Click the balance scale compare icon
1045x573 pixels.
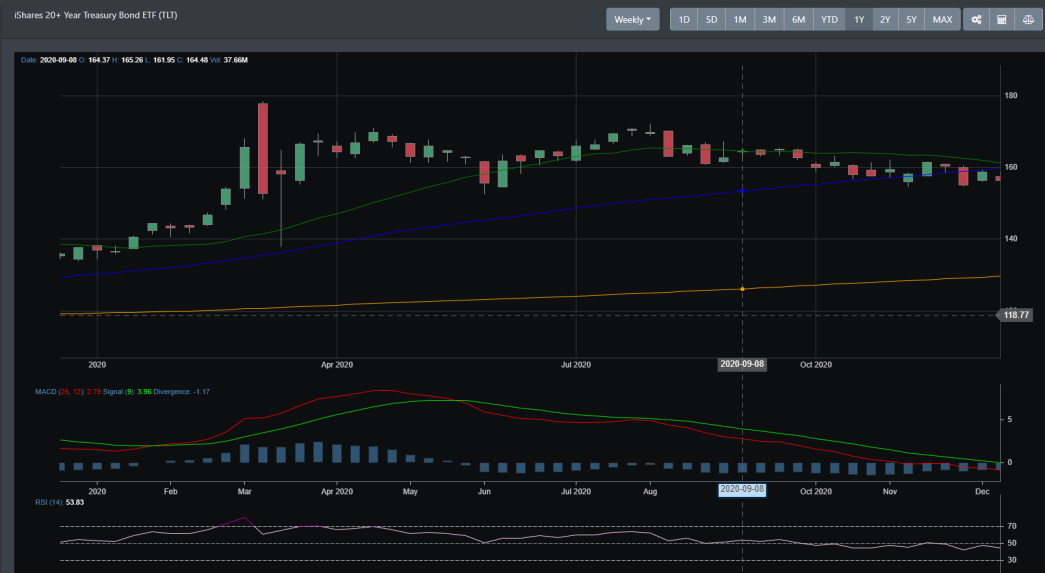(x=1028, y=19)
